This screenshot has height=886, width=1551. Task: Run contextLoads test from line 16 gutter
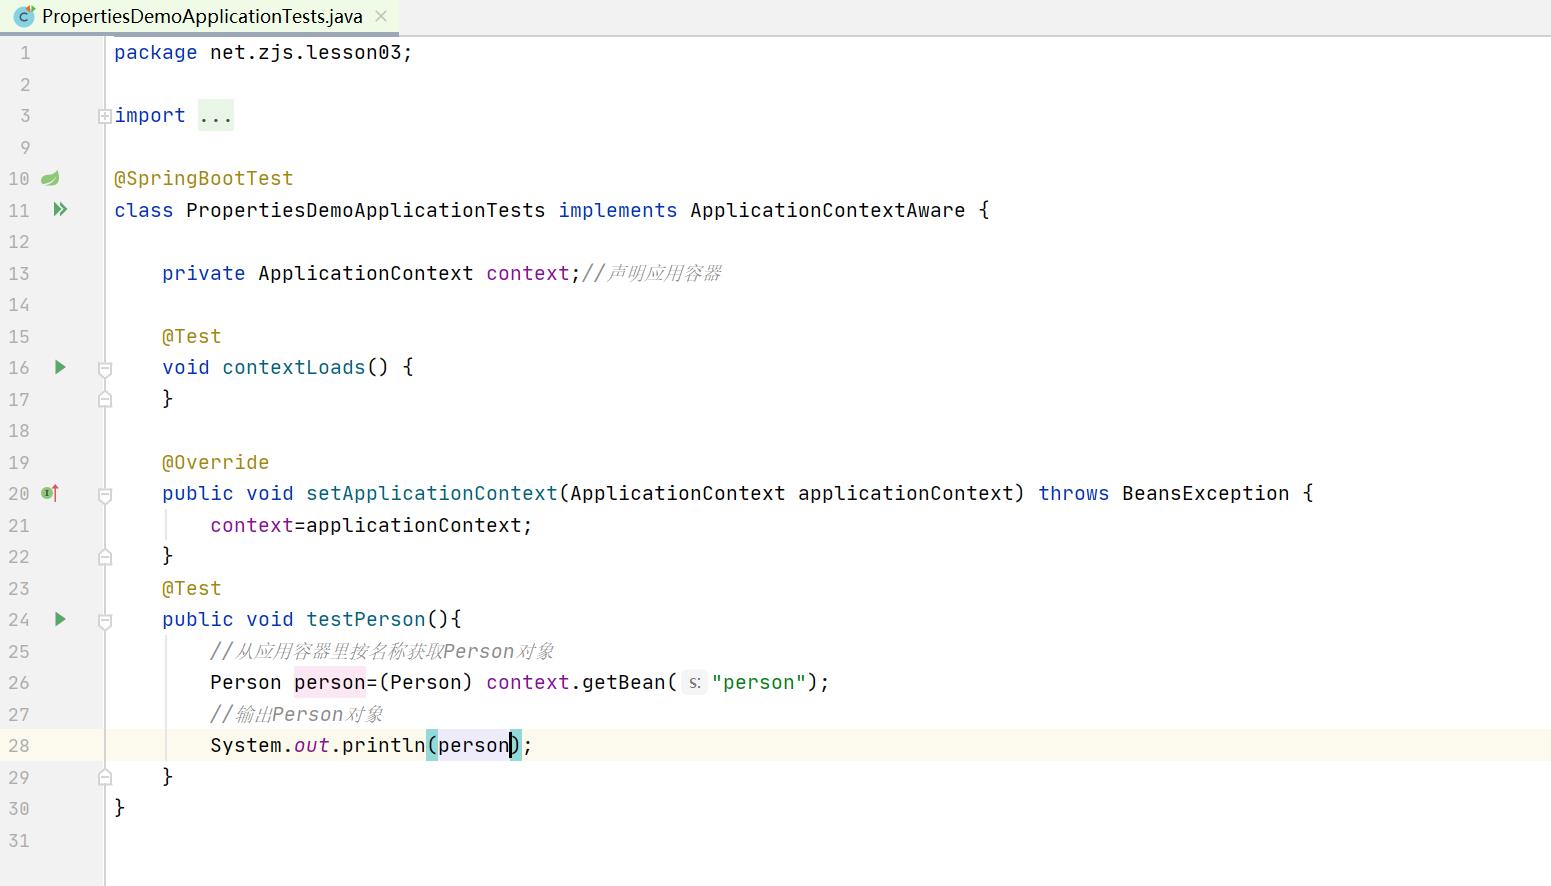(60, 367)
